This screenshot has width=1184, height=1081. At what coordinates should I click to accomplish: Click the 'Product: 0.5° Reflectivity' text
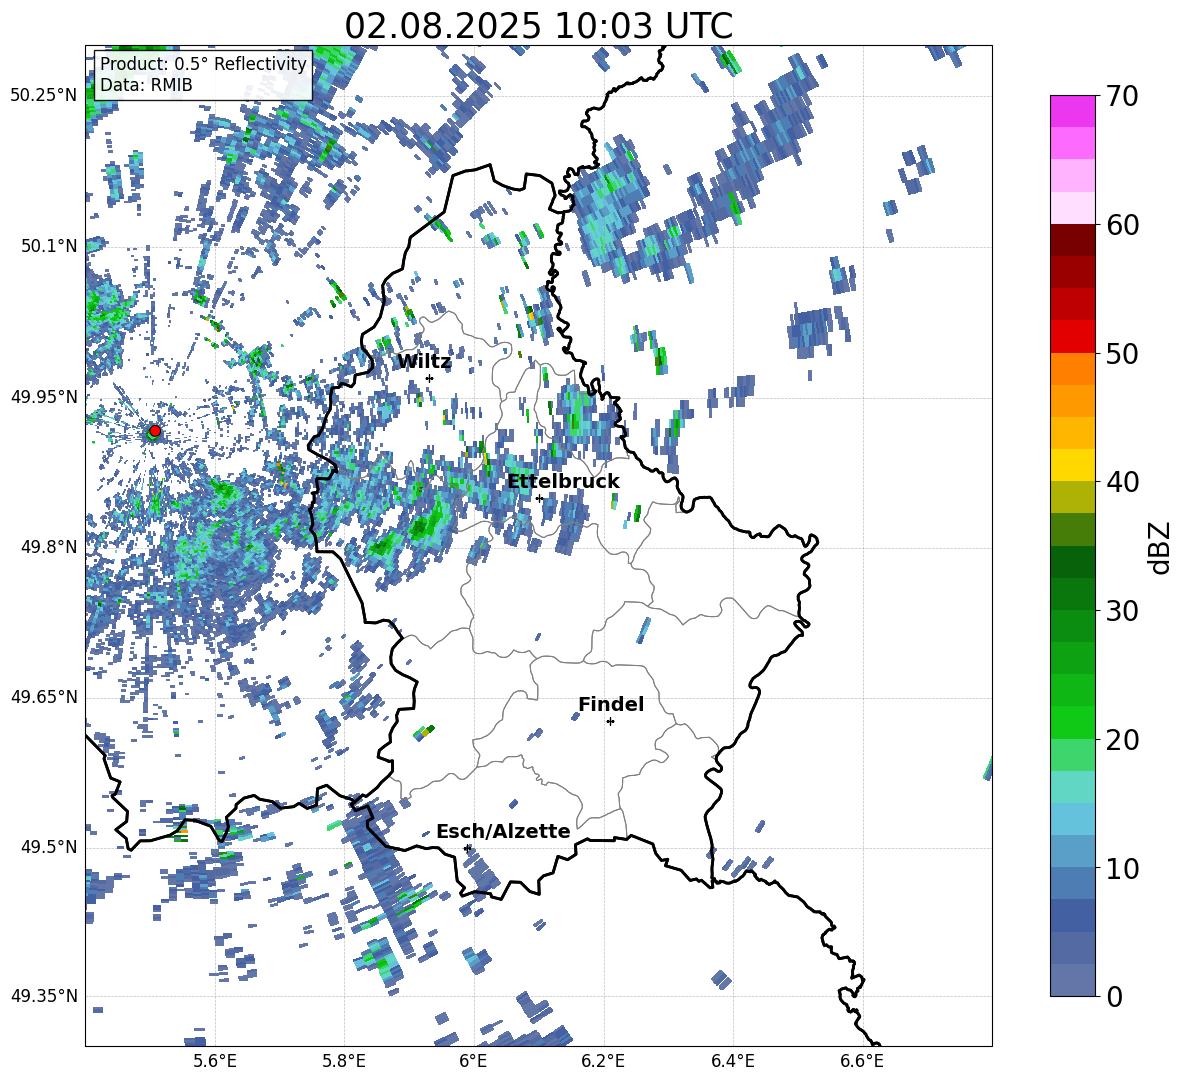click(x=203, y=64)
